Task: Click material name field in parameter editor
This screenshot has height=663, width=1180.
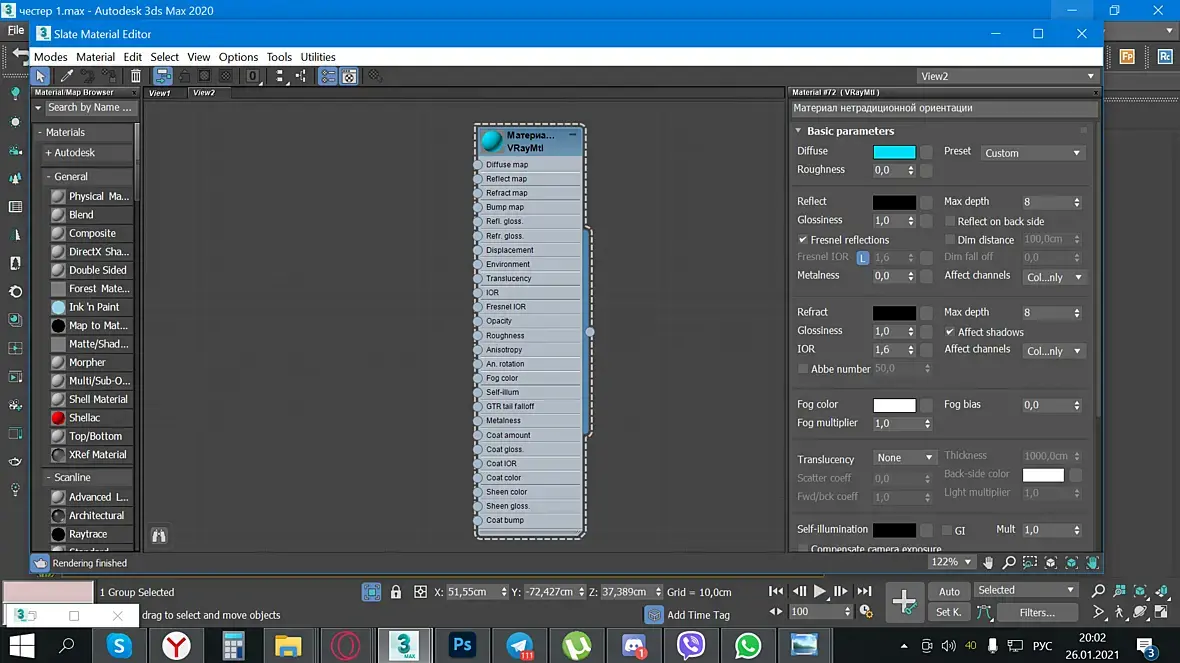Action: coord(944,108)
